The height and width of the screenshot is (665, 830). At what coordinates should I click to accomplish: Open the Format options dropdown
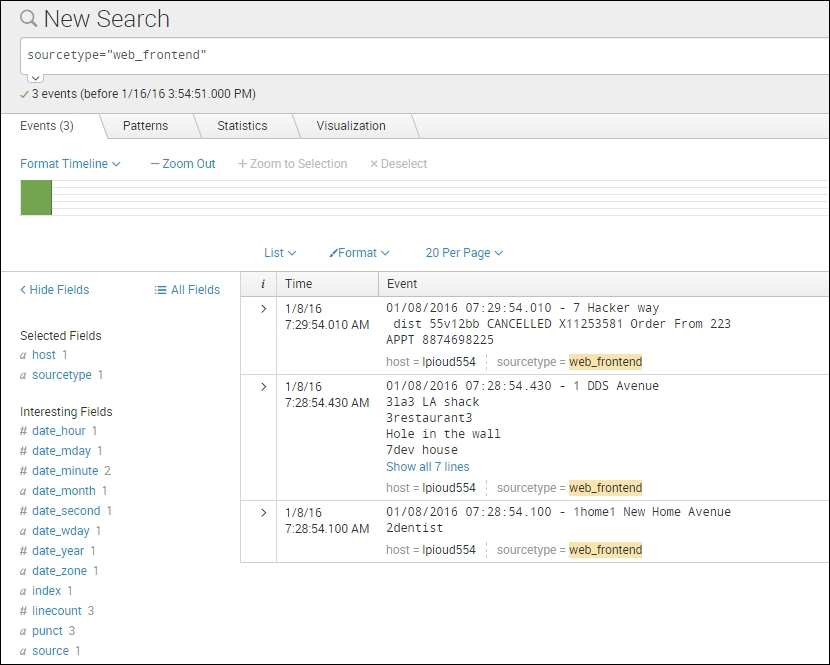coord(359,253)
